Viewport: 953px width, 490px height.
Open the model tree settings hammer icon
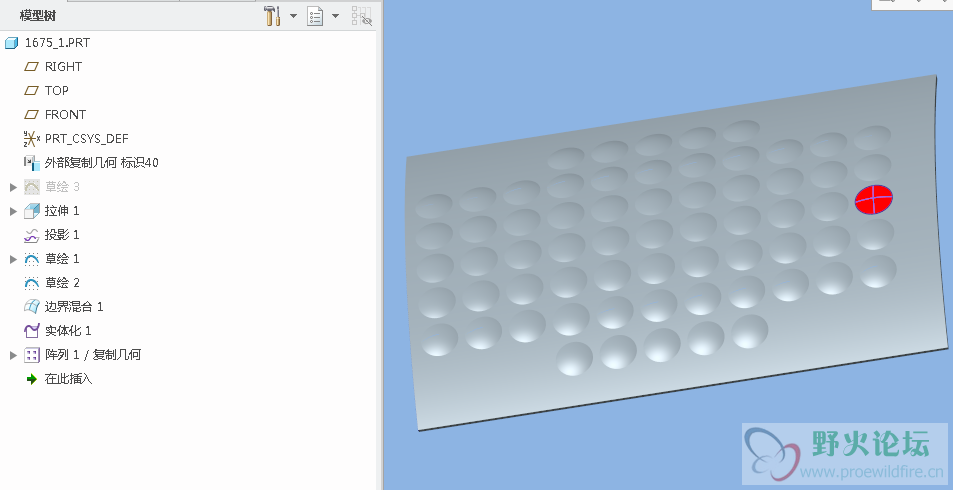coord(272,16)
